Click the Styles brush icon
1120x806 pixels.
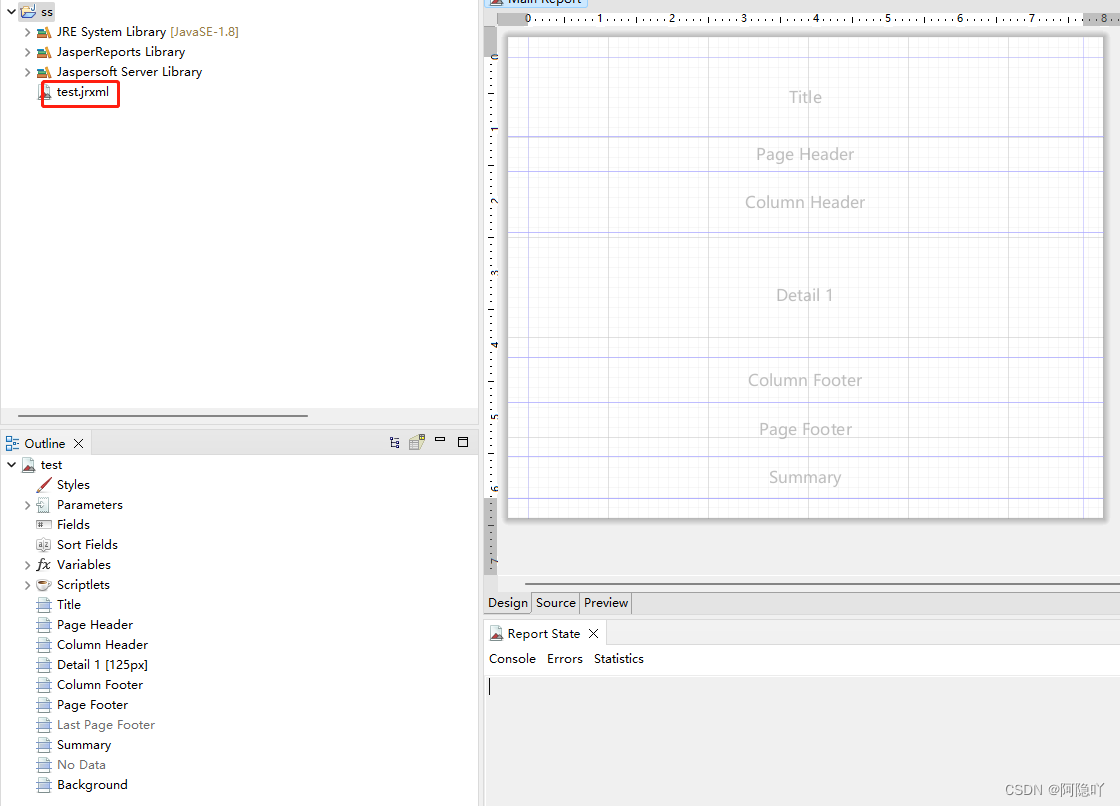coord(44,485)
